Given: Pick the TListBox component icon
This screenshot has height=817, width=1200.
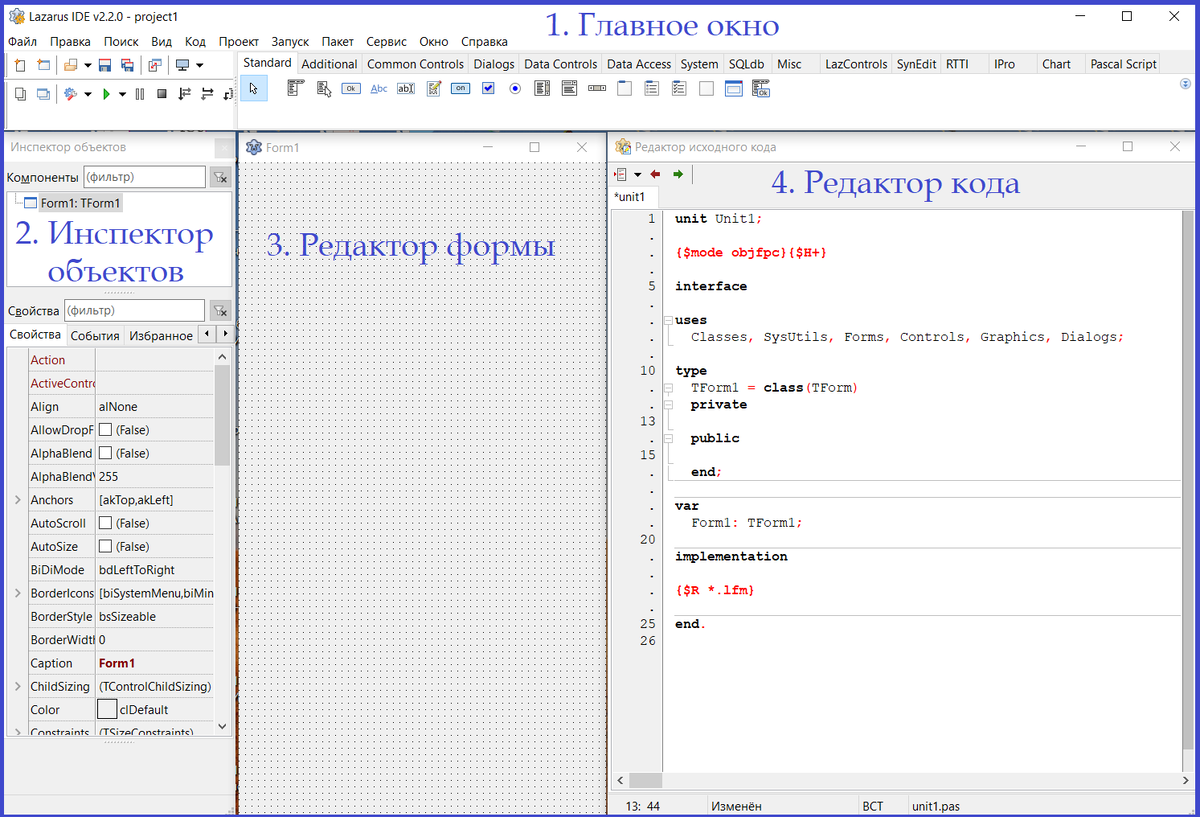Looking at the screenshot, I should click(x=542, y=89).
